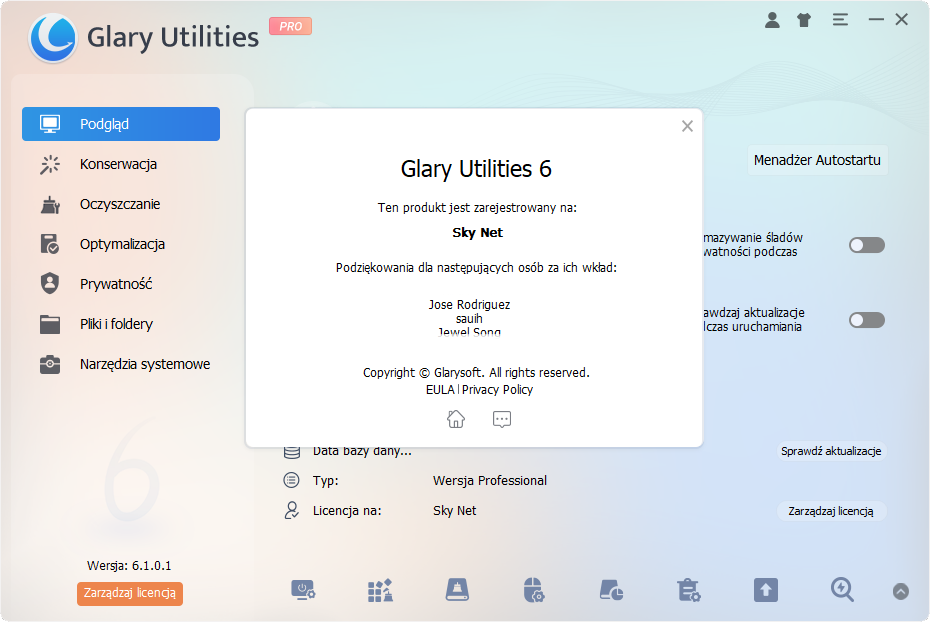The image size is (930, 622).
Task: Switch to Oczyszczanie section
Action: pyautogui.click(x=121, y=205)
